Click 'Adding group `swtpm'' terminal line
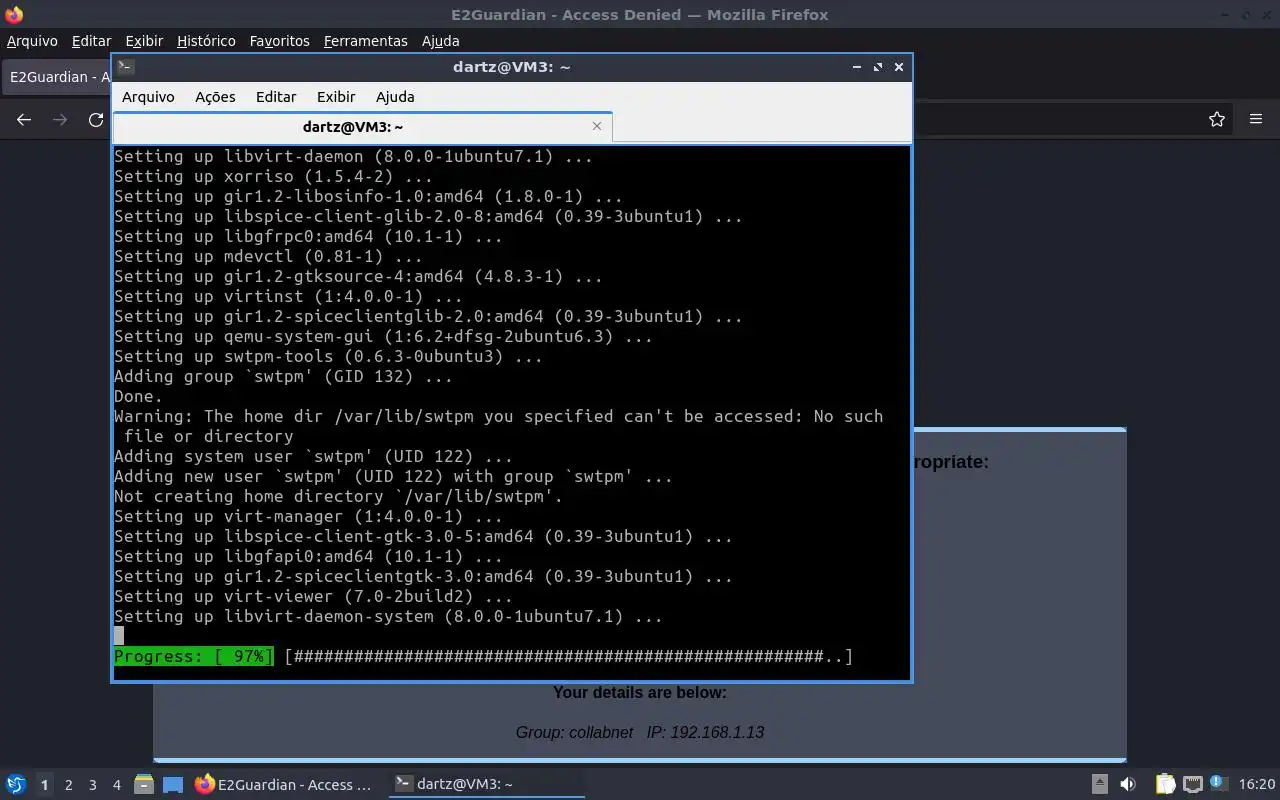Image resolution: width=1280 pixels, height=800 pixels. pyautogui.click(x=283, y=377)
